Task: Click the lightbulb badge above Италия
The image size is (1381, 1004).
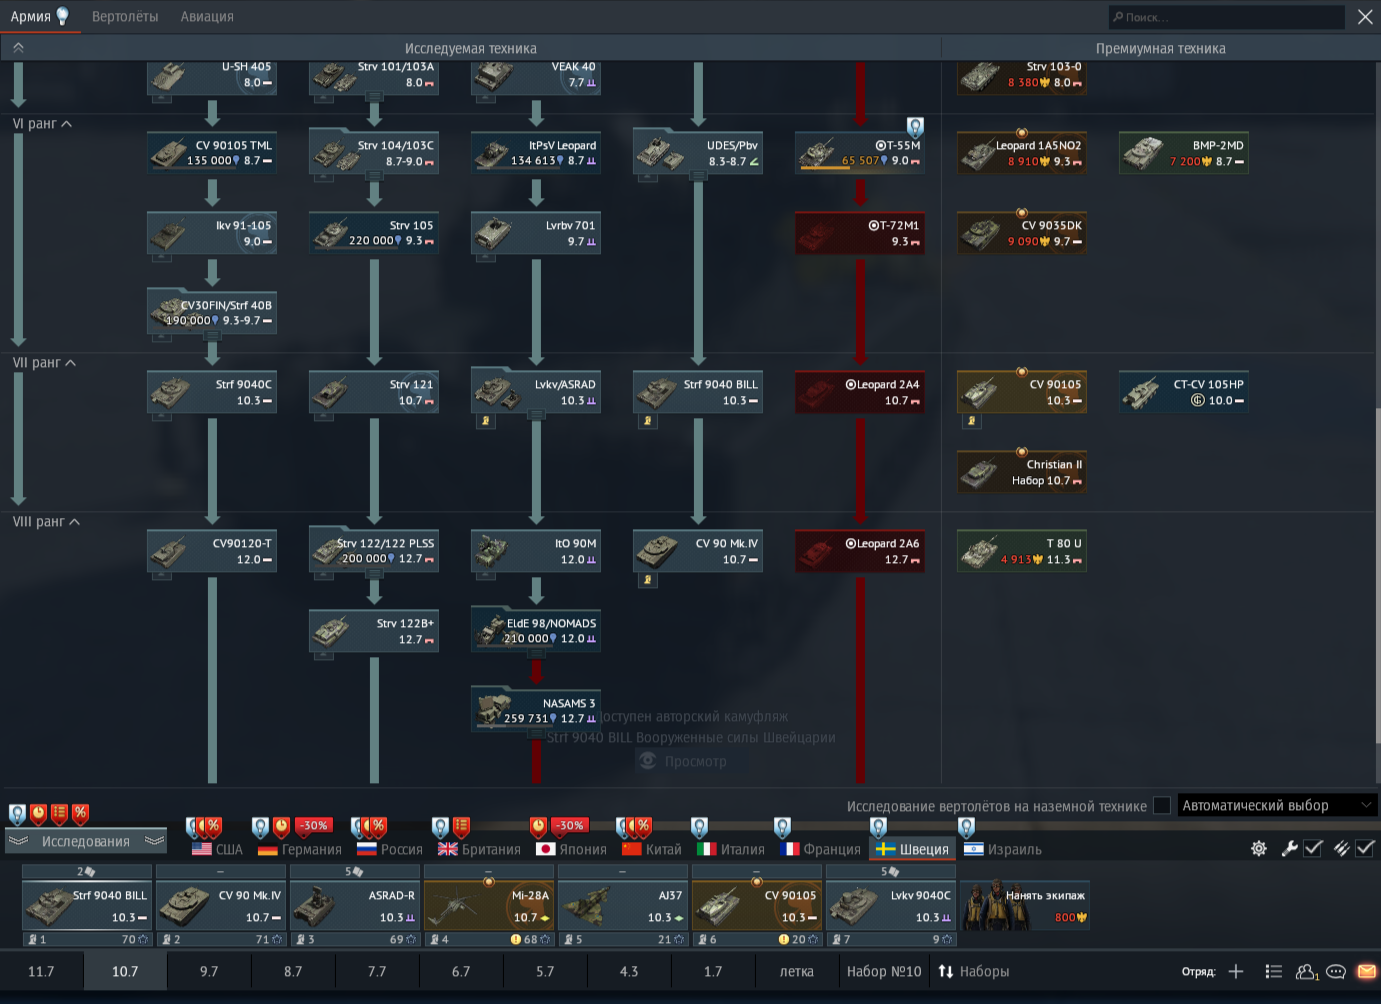Action: click(699, 827)
